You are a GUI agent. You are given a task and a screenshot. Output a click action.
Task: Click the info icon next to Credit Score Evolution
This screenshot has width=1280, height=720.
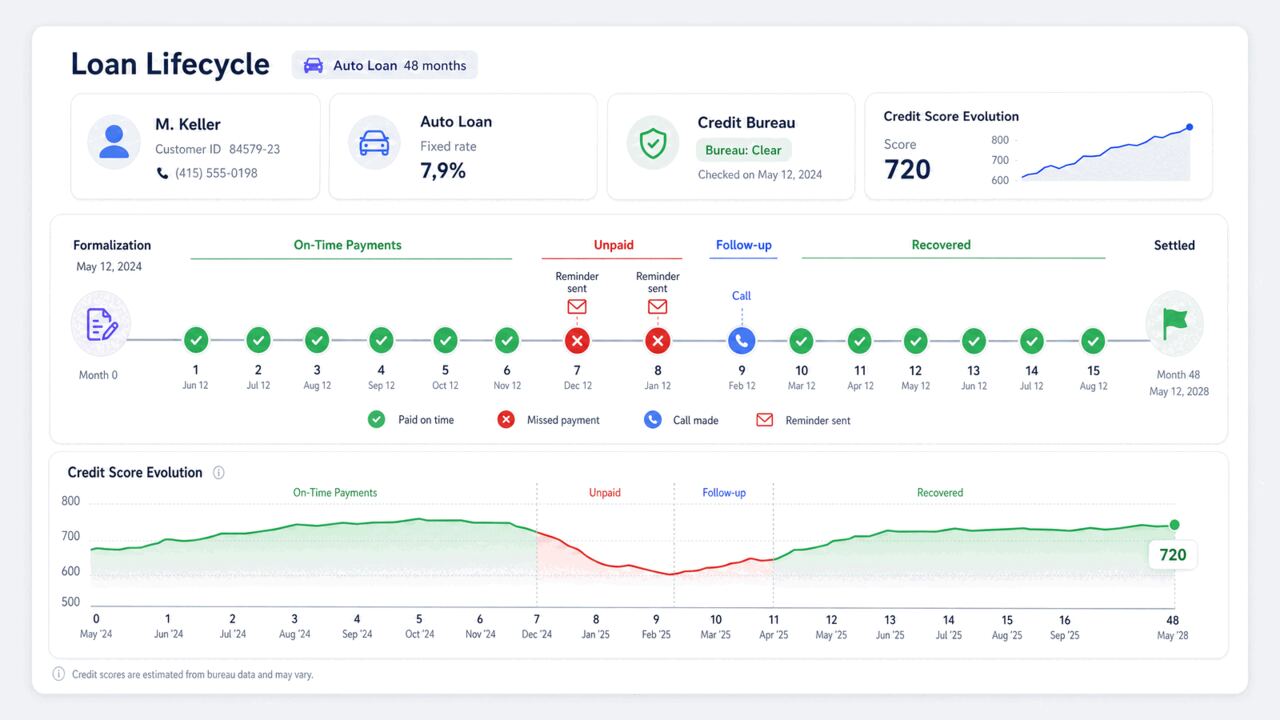click(x=219, y=473)
